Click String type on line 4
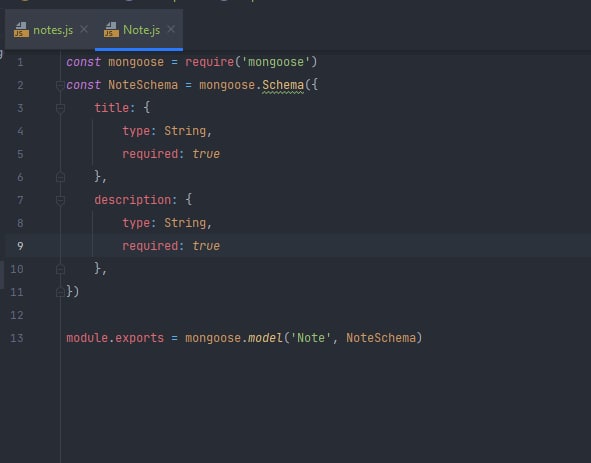591x463 pixels. [185, 131]
